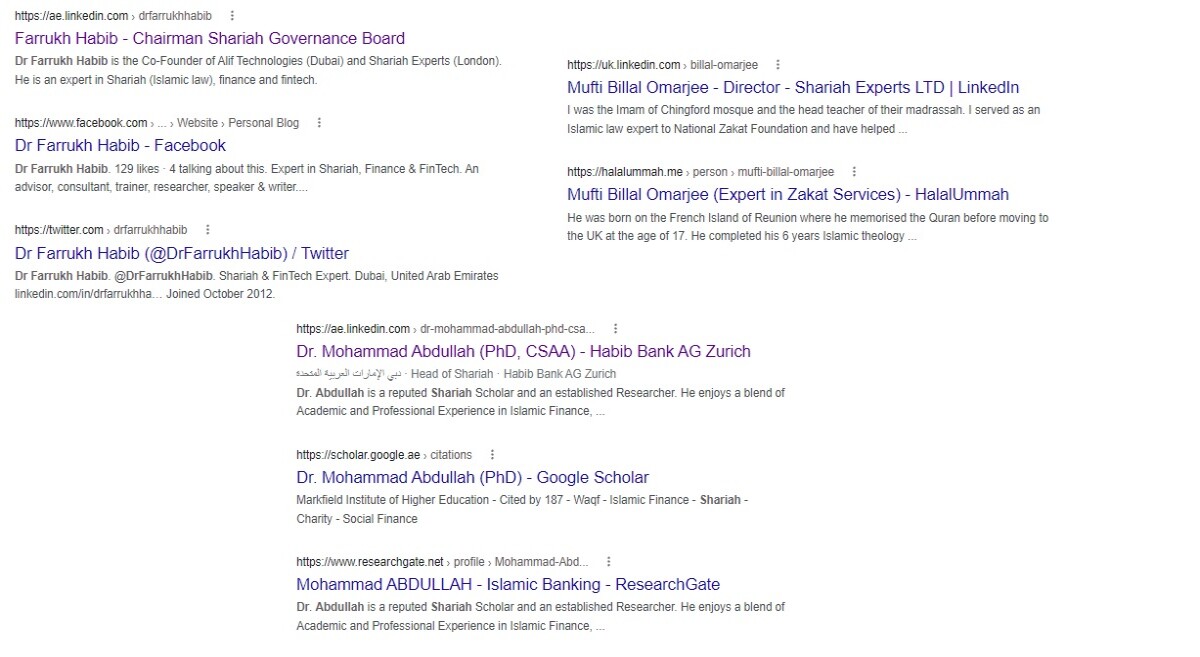Click the ae.linkedin.com drfarrukhhabib URL breadcrumb
Screen dimensions: 1200x657
(113, 16)
